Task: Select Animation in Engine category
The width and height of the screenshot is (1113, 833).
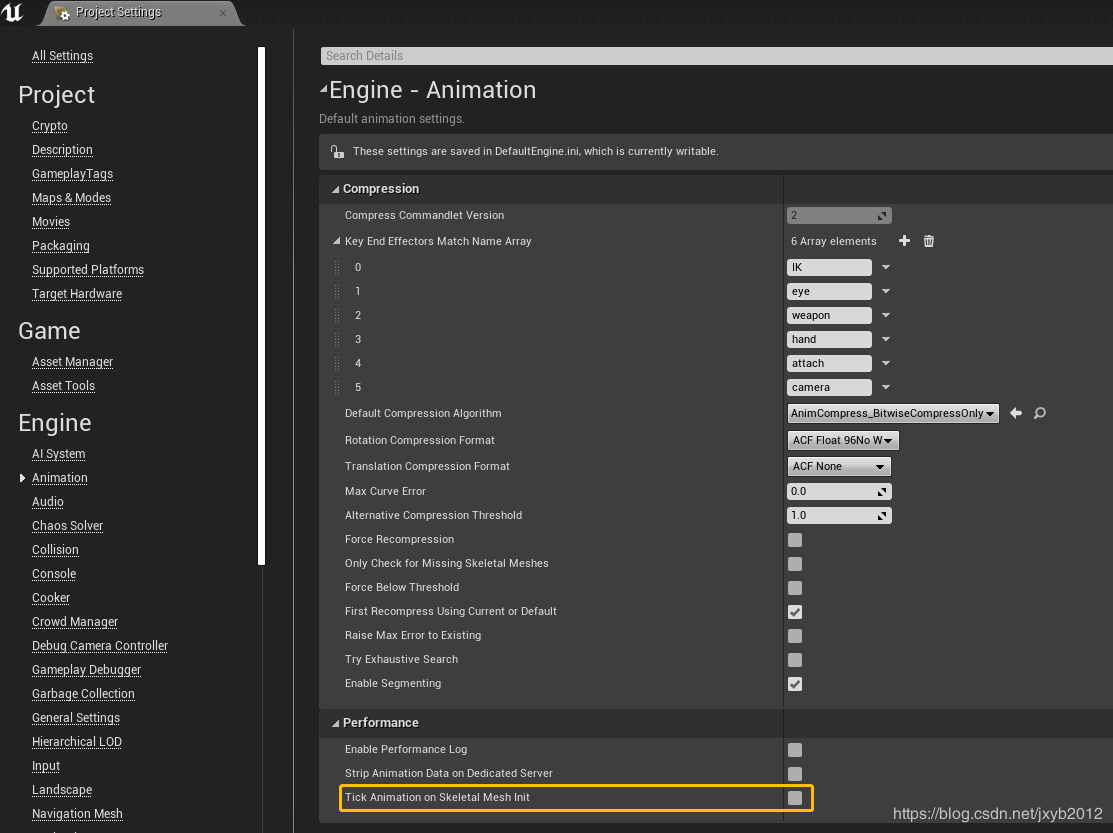Action: tap(60, 478)
